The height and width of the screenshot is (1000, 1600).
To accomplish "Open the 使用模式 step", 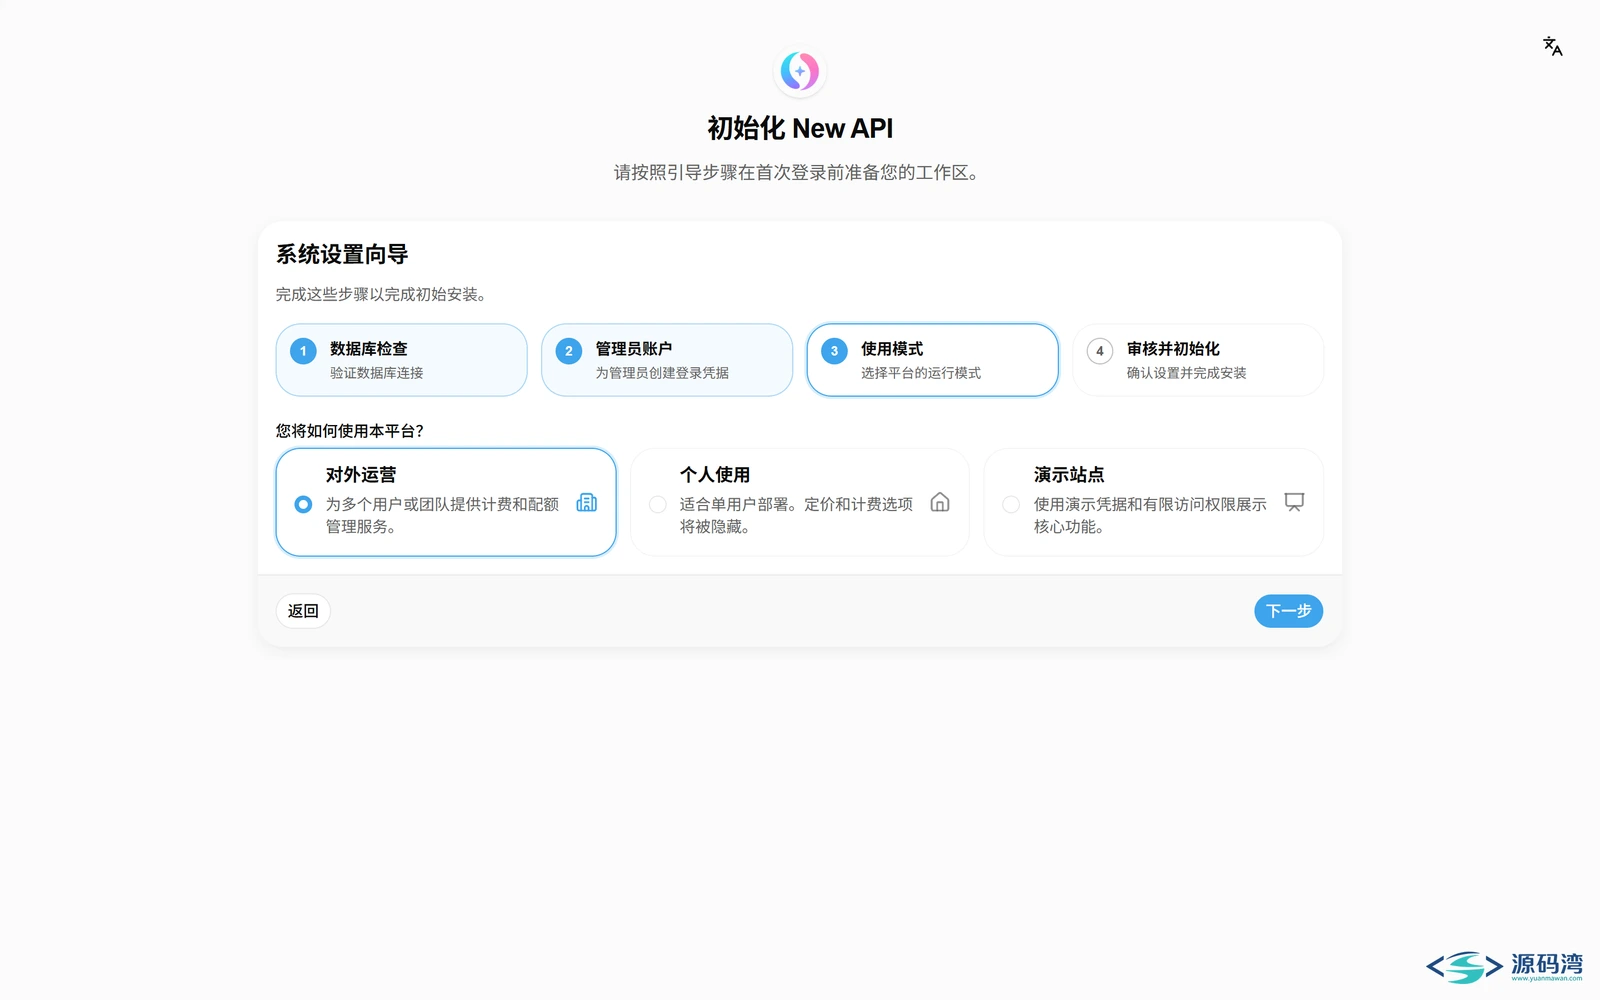I will point(932,360).
